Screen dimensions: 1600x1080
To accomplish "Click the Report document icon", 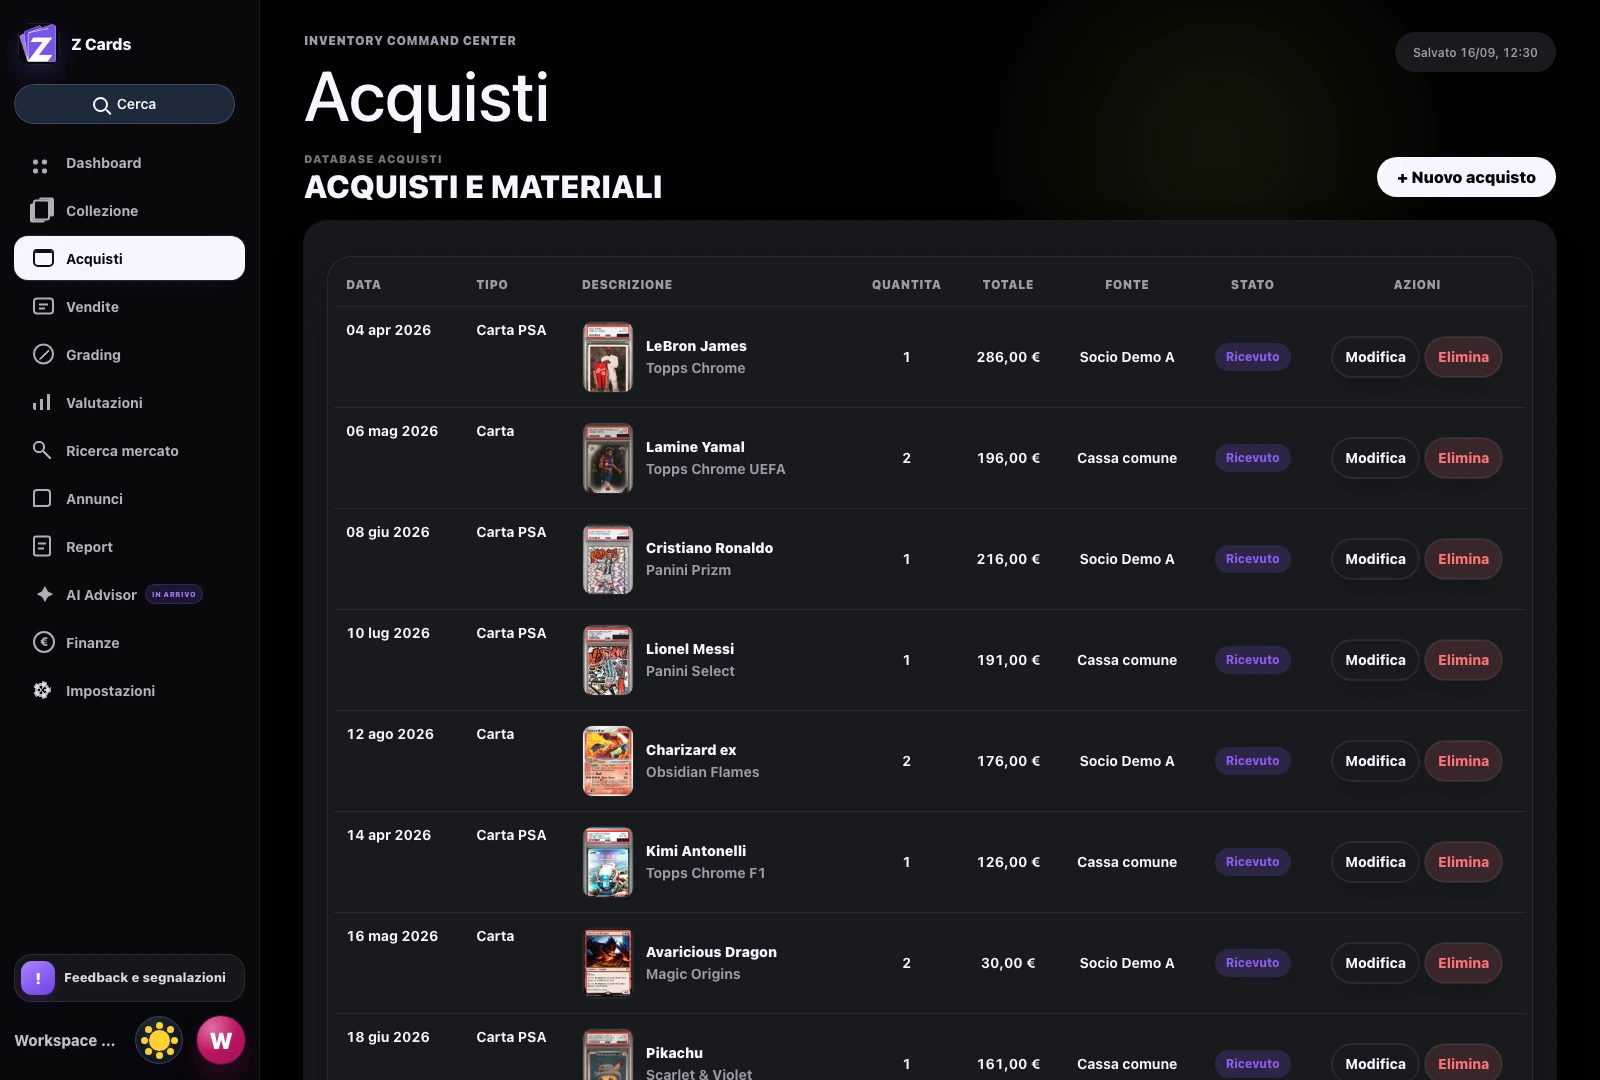I will 42,546.
